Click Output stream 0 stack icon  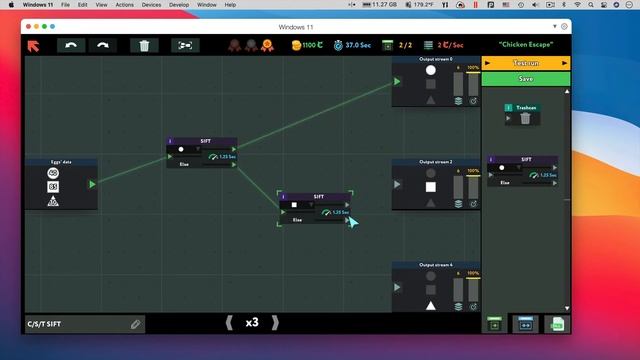pos(458,101)
